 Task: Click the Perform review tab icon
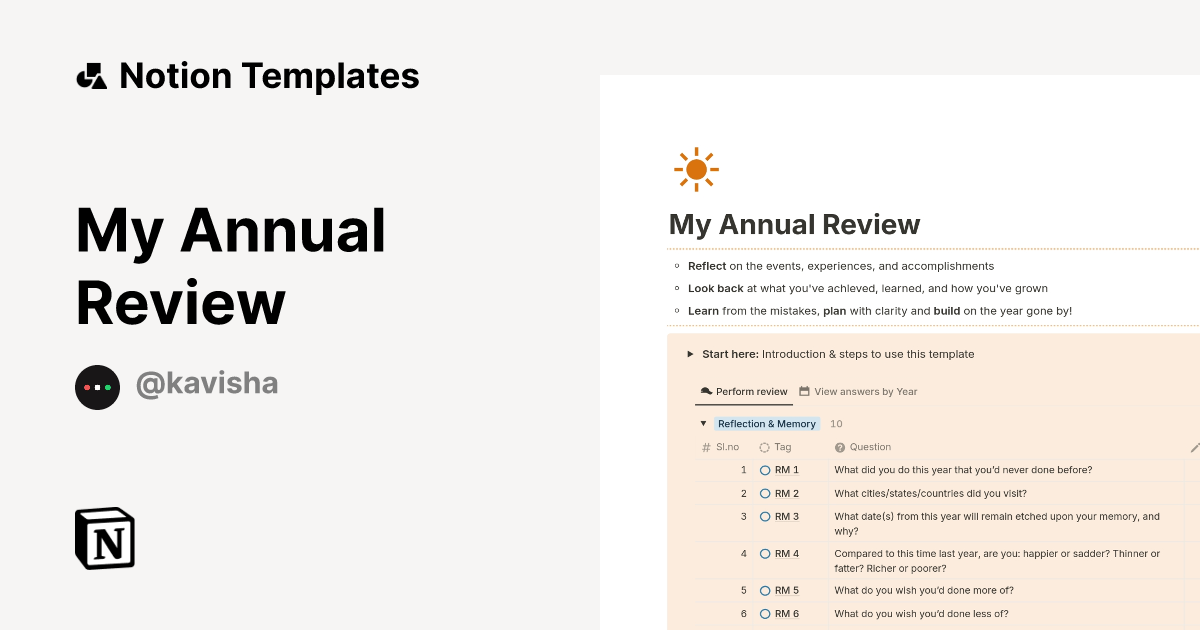click(706, 392)
